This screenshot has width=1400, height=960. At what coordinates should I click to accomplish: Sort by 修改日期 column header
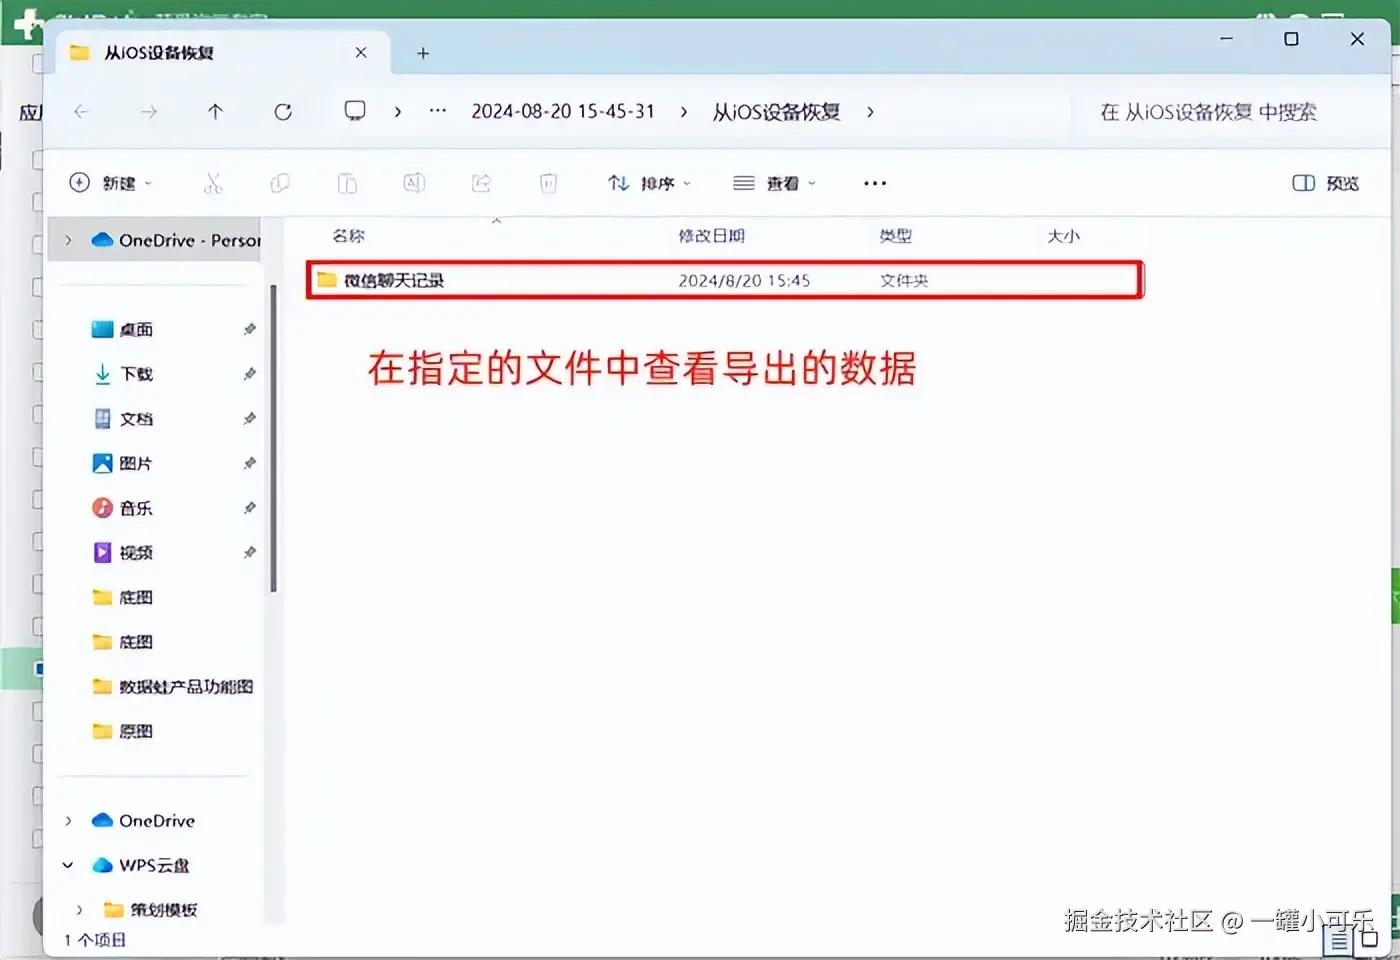(x=712, y=236)
